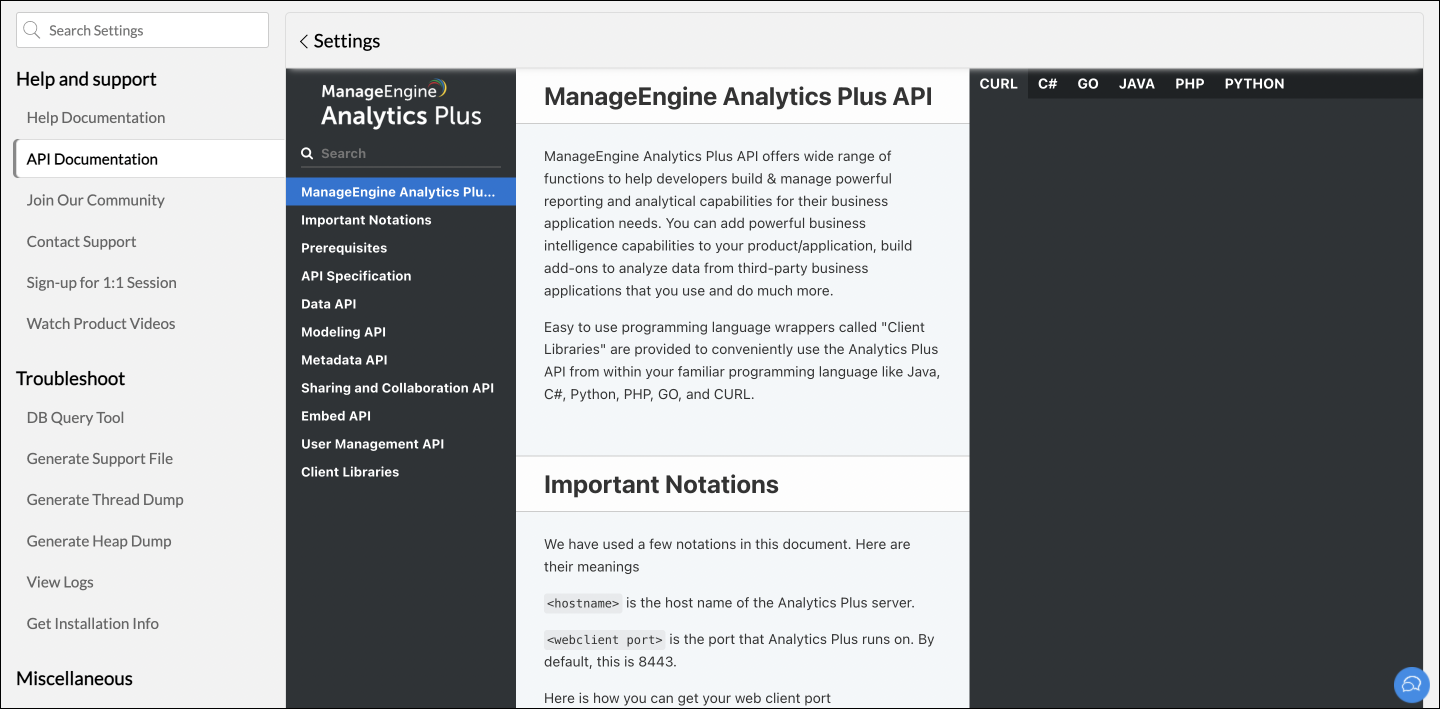Switch to the GO code tab

click(x=1088, y=84)
